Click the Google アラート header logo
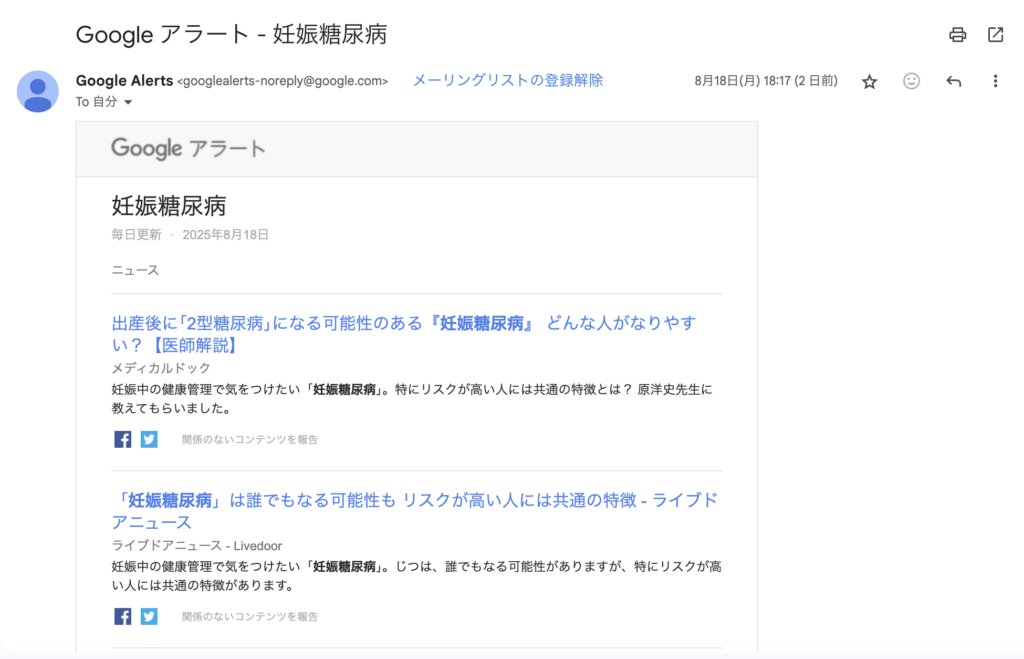 coord(188,149)
